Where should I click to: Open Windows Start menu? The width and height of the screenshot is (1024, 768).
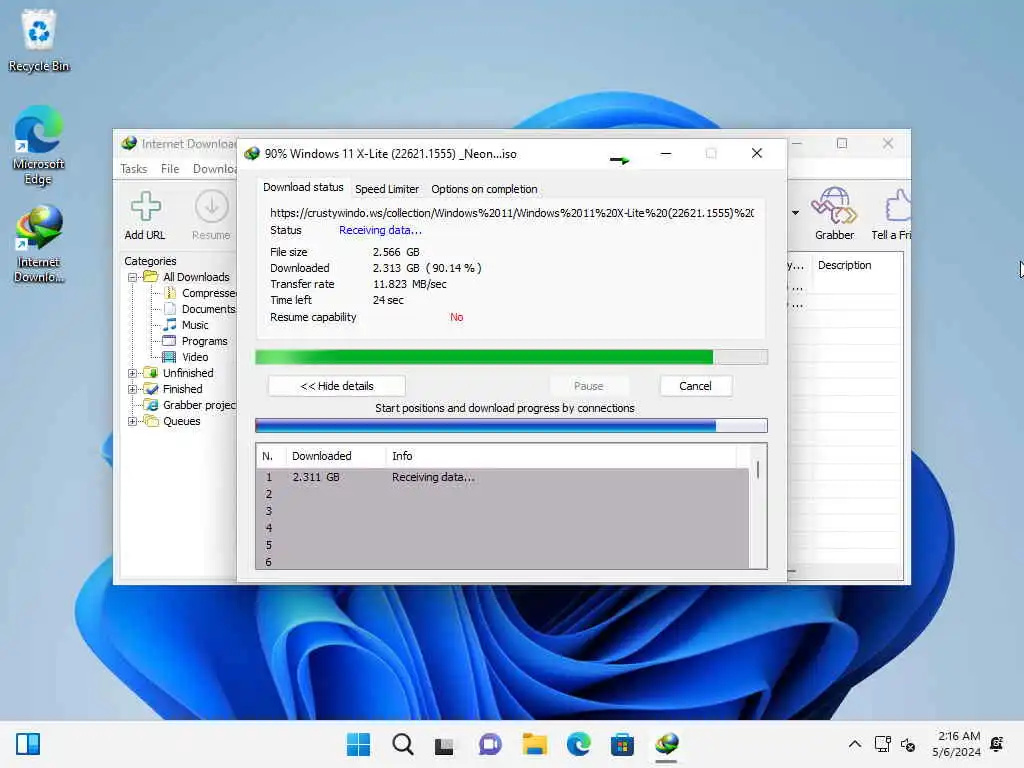pyautogui.click(x=358, y=744)
